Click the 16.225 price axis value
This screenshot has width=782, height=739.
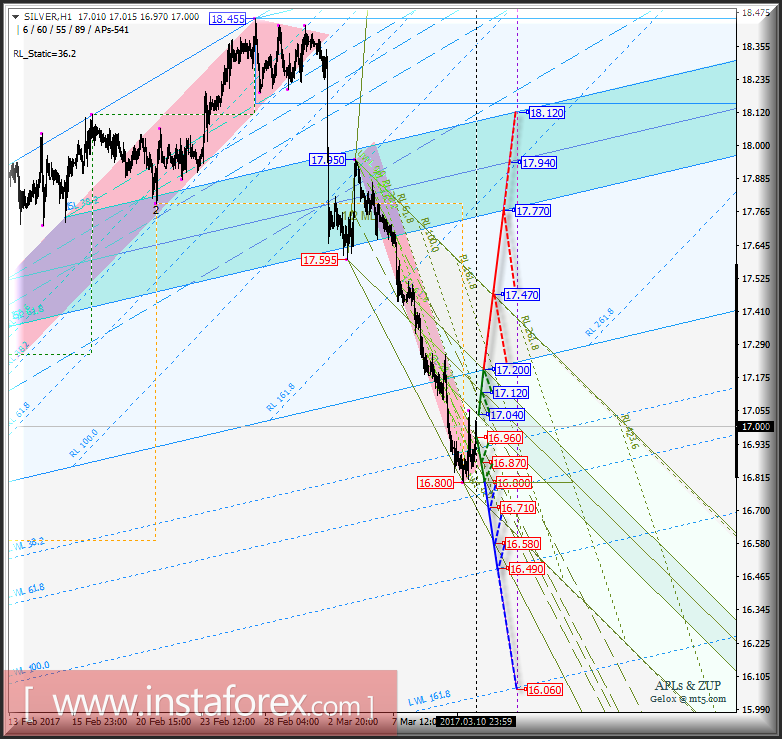[x=756, y=643]
